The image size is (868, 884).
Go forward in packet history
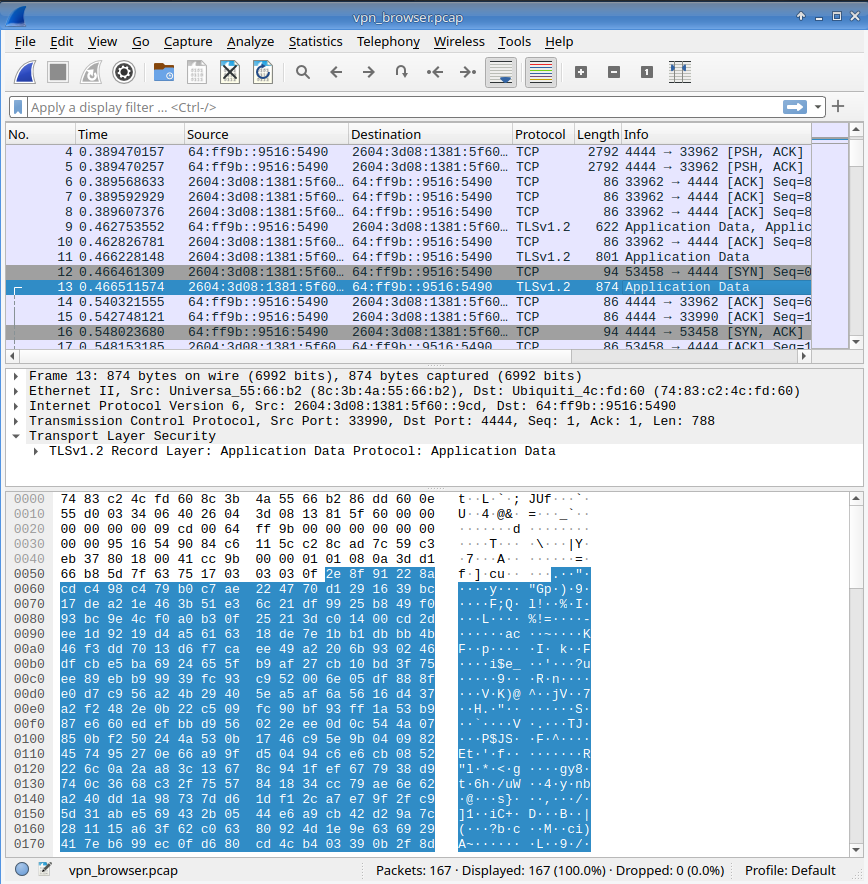(369, 72)
